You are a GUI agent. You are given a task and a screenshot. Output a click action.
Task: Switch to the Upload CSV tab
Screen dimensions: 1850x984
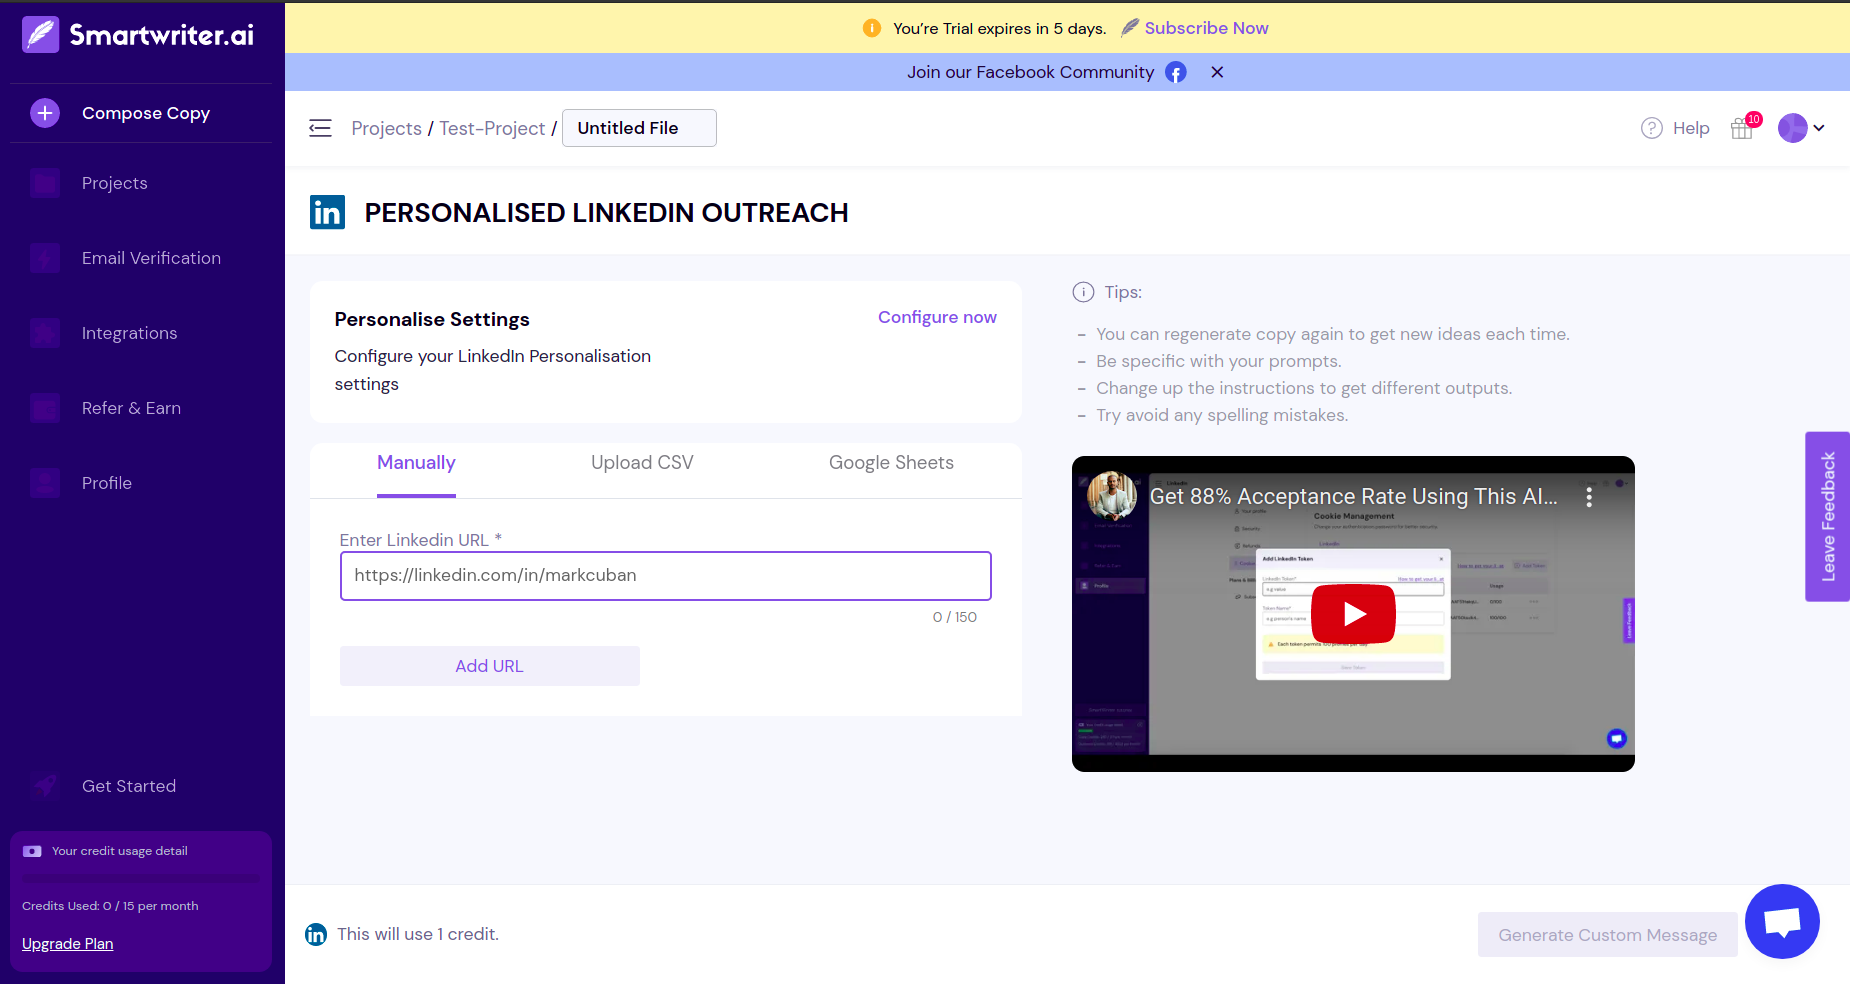(x=642, y=463)
